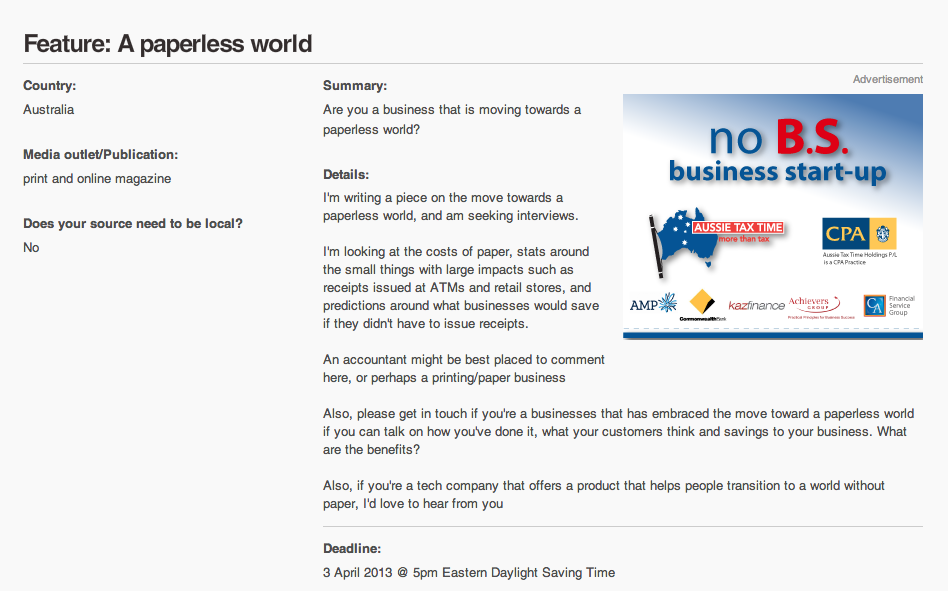Screen dimensions: 948x591
Task: Click the paragraph about tech company products
Action: pos(603,494)
